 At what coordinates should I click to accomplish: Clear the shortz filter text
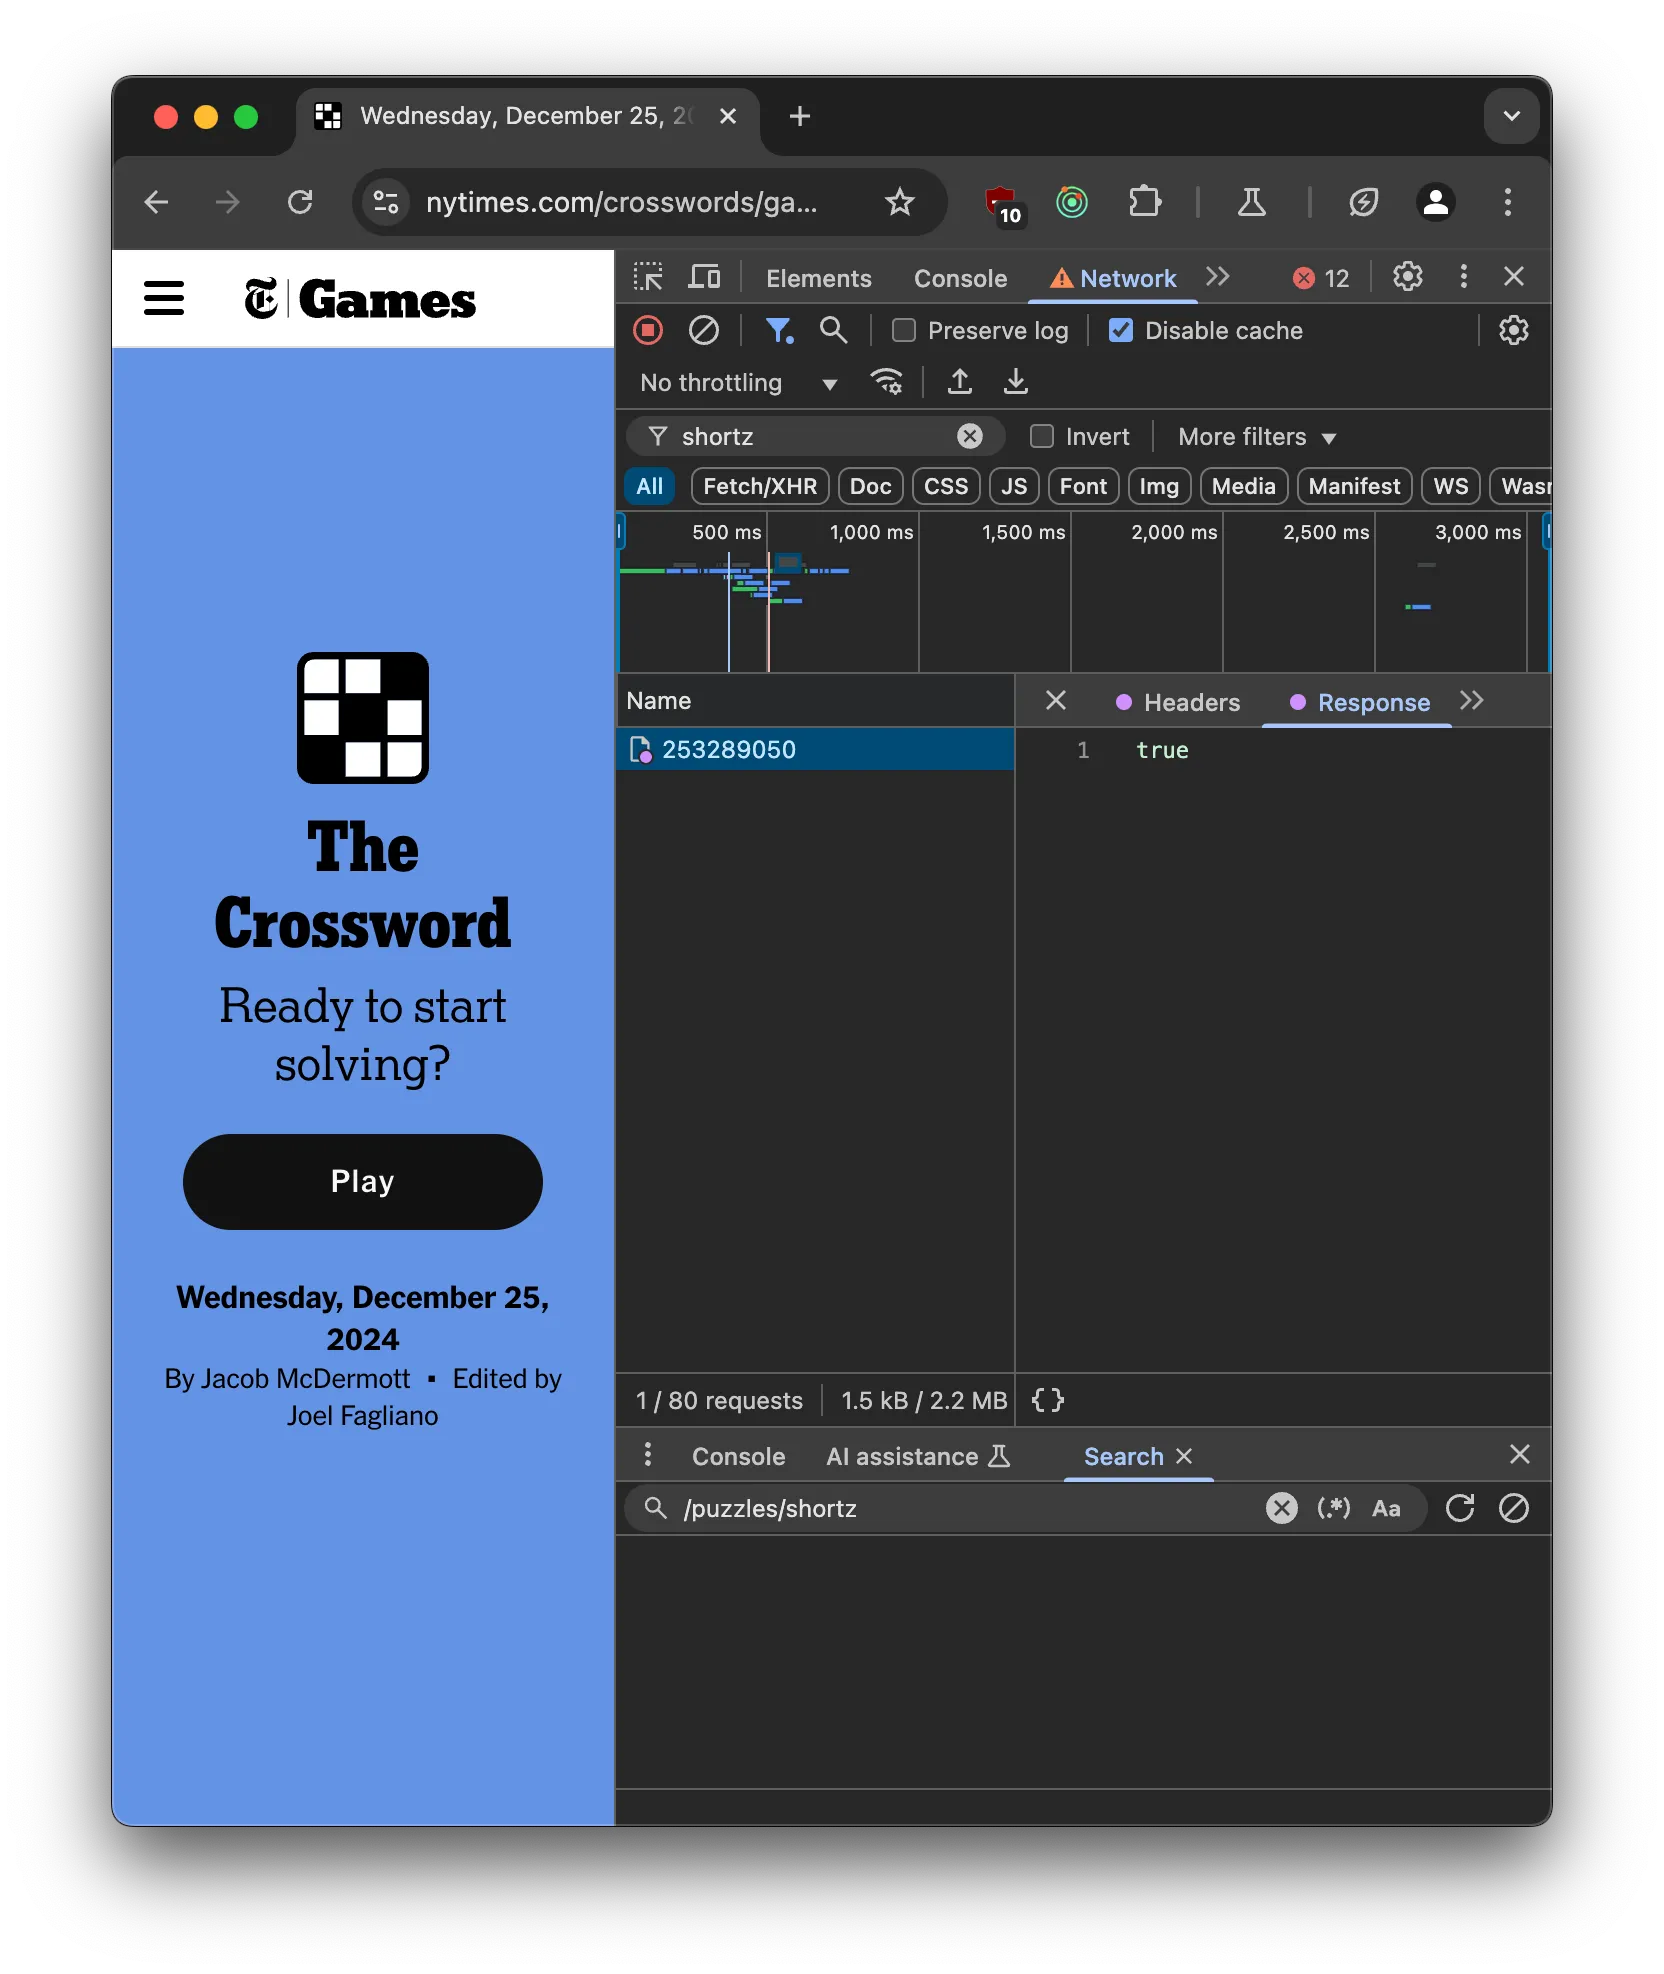[x=969, y=436]
